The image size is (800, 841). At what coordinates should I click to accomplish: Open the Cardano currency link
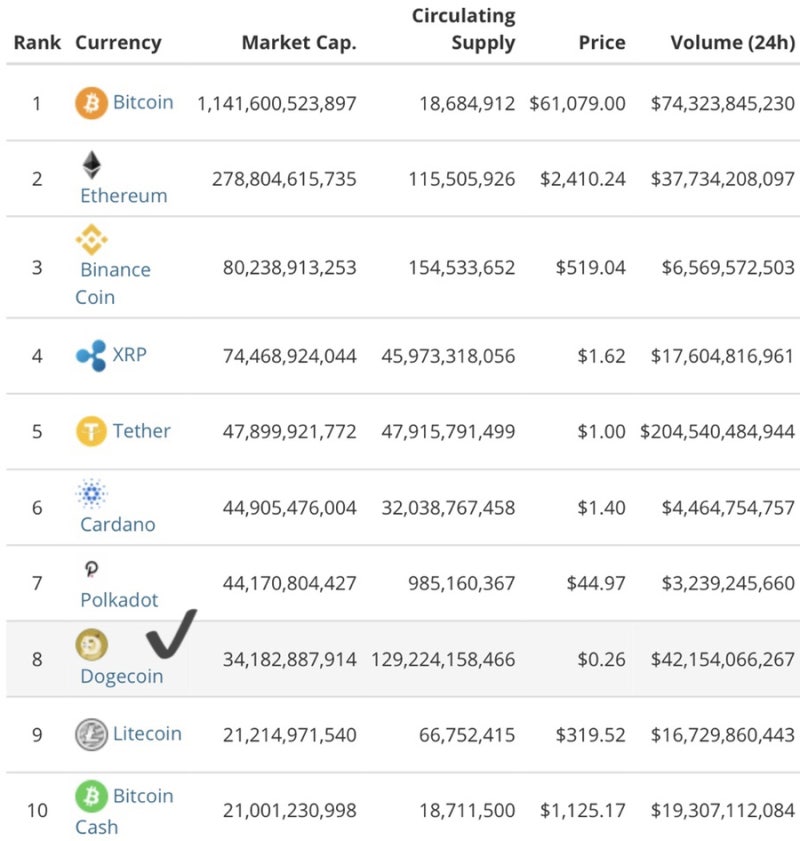118,524
